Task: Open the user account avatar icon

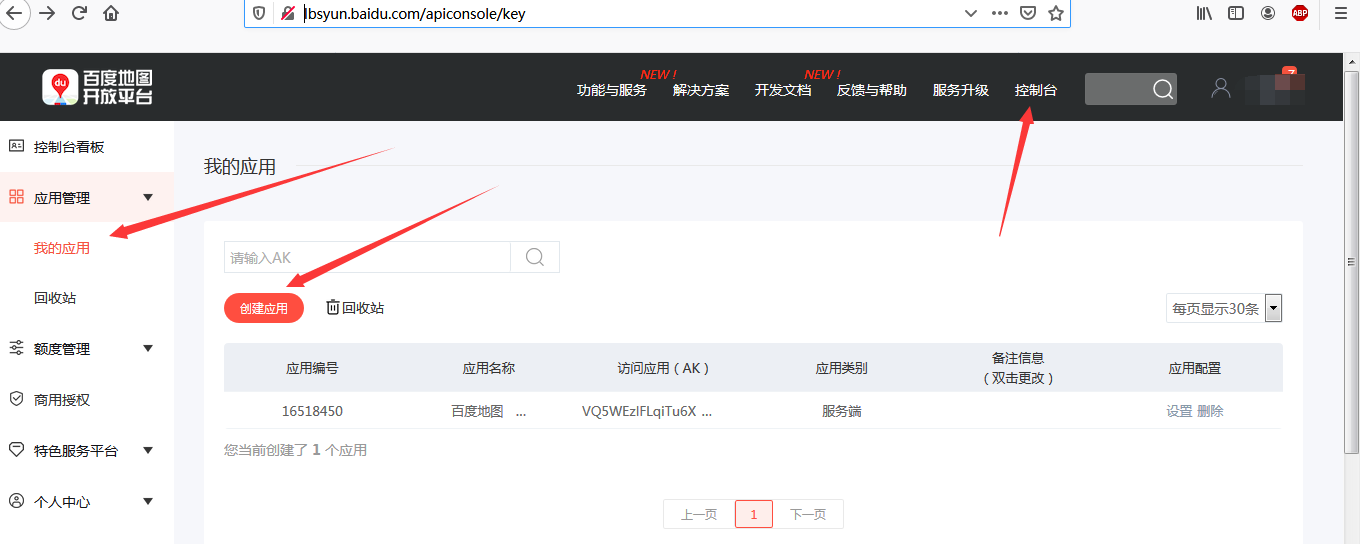Action: click(1220, 88)
